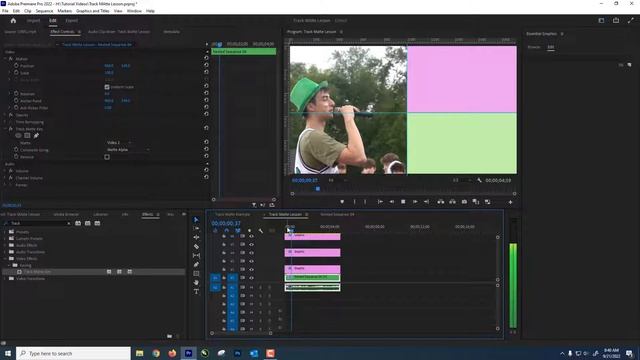640x360 pixels.
Task: Collapse Track Matte Key effect
Action: coord(5,129)
